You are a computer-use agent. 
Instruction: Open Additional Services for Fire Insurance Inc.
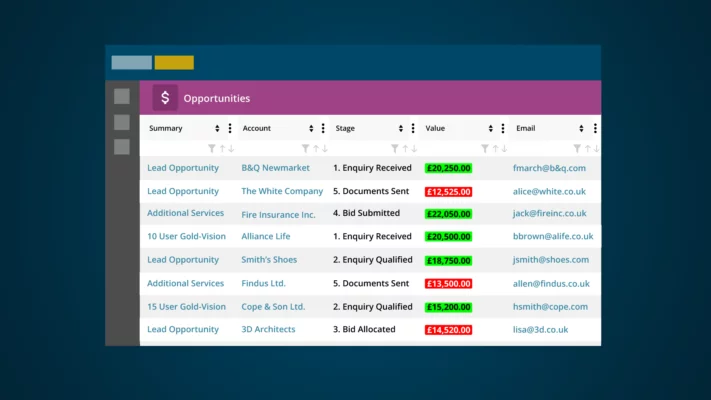[185, 213]
